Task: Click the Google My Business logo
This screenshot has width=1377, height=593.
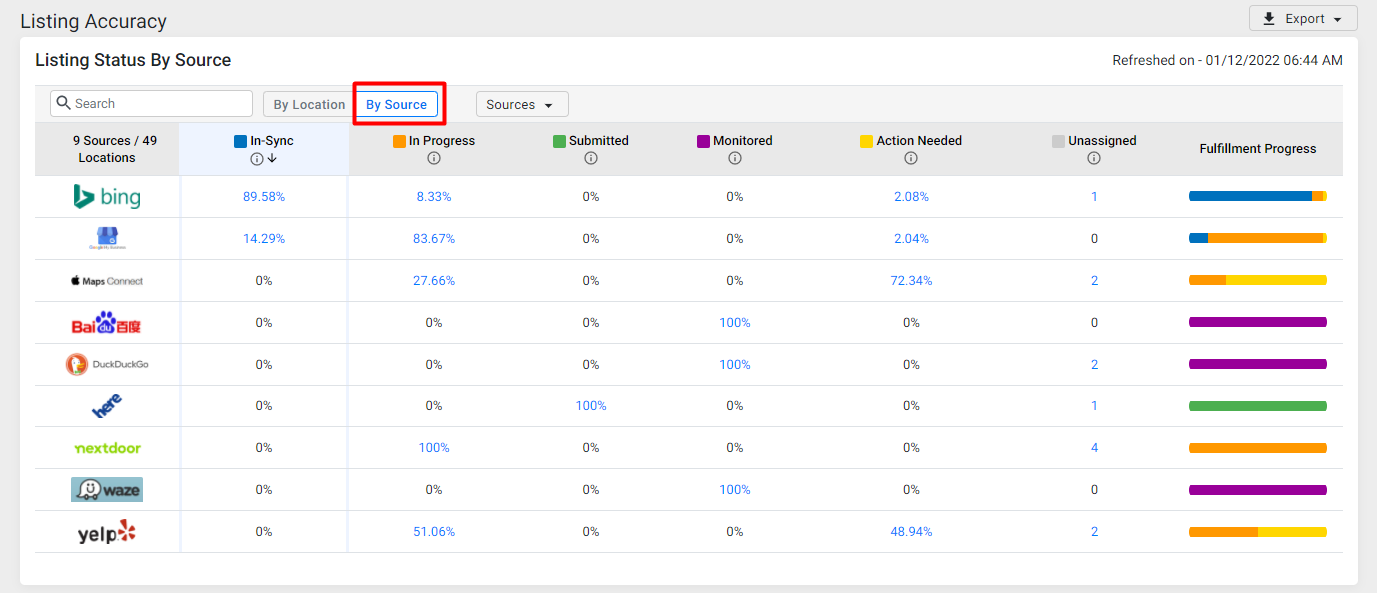Action: pyautogui.click(x=107, y=239)
